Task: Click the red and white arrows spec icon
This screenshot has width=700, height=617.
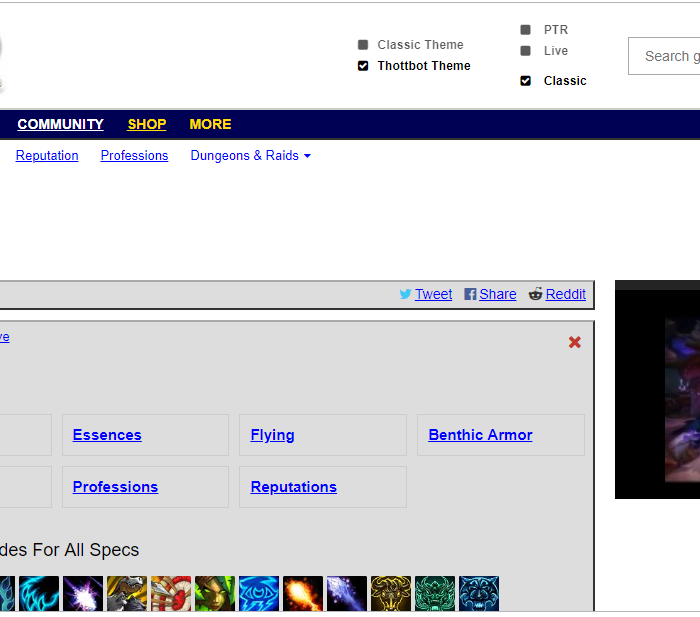Action: [170, 594]
